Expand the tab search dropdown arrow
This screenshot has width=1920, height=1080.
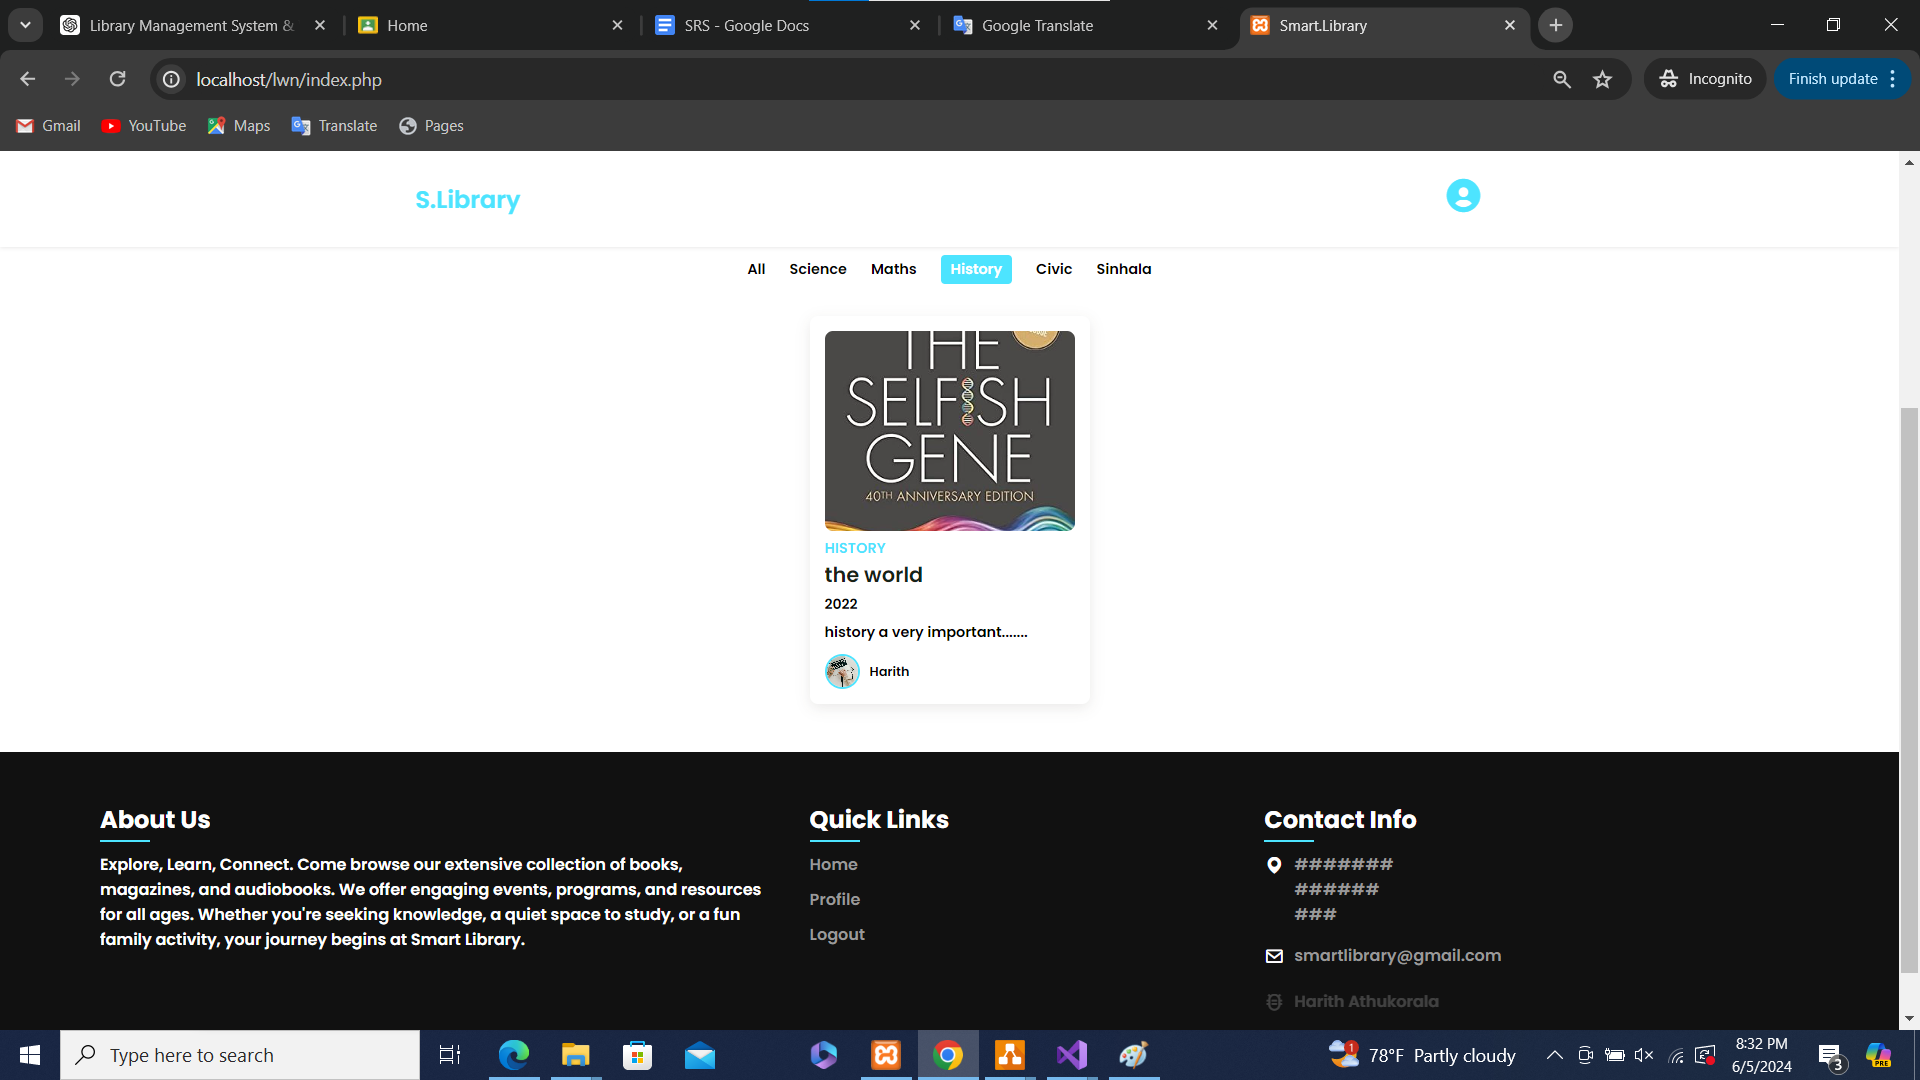coord(25,25)
